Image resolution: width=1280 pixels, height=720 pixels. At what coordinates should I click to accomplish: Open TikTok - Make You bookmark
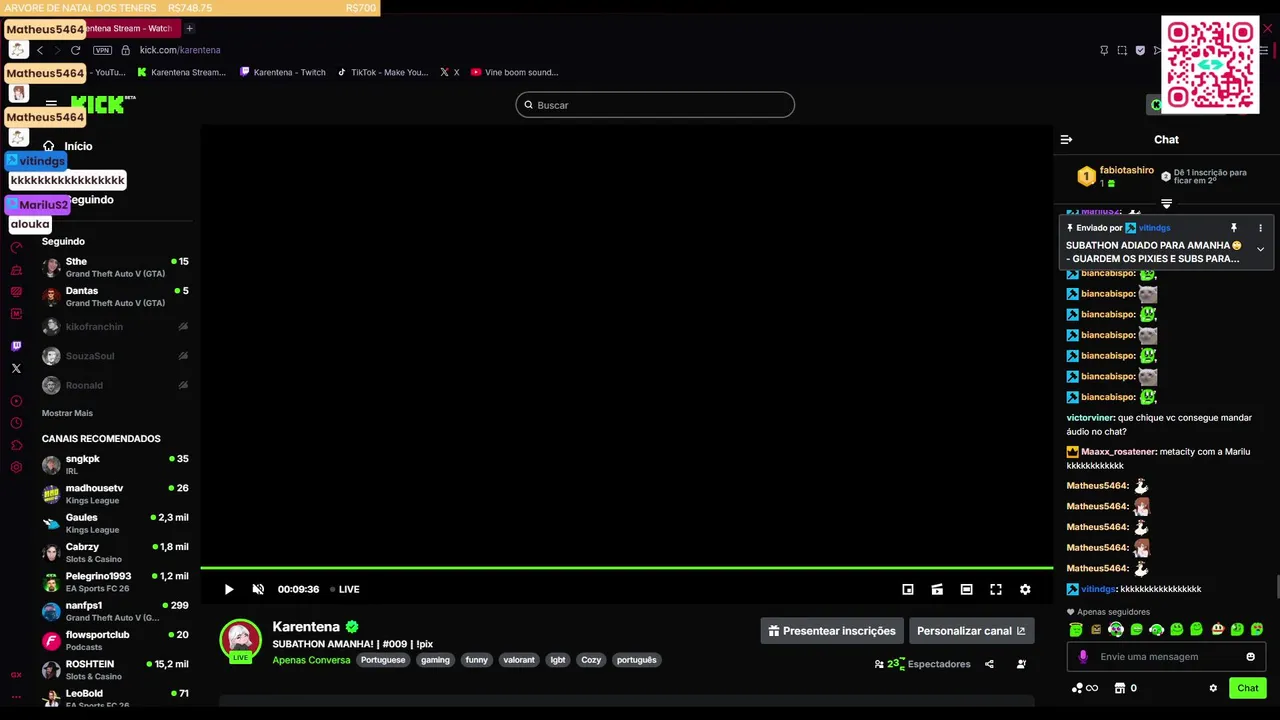click(x=383, y=72)
